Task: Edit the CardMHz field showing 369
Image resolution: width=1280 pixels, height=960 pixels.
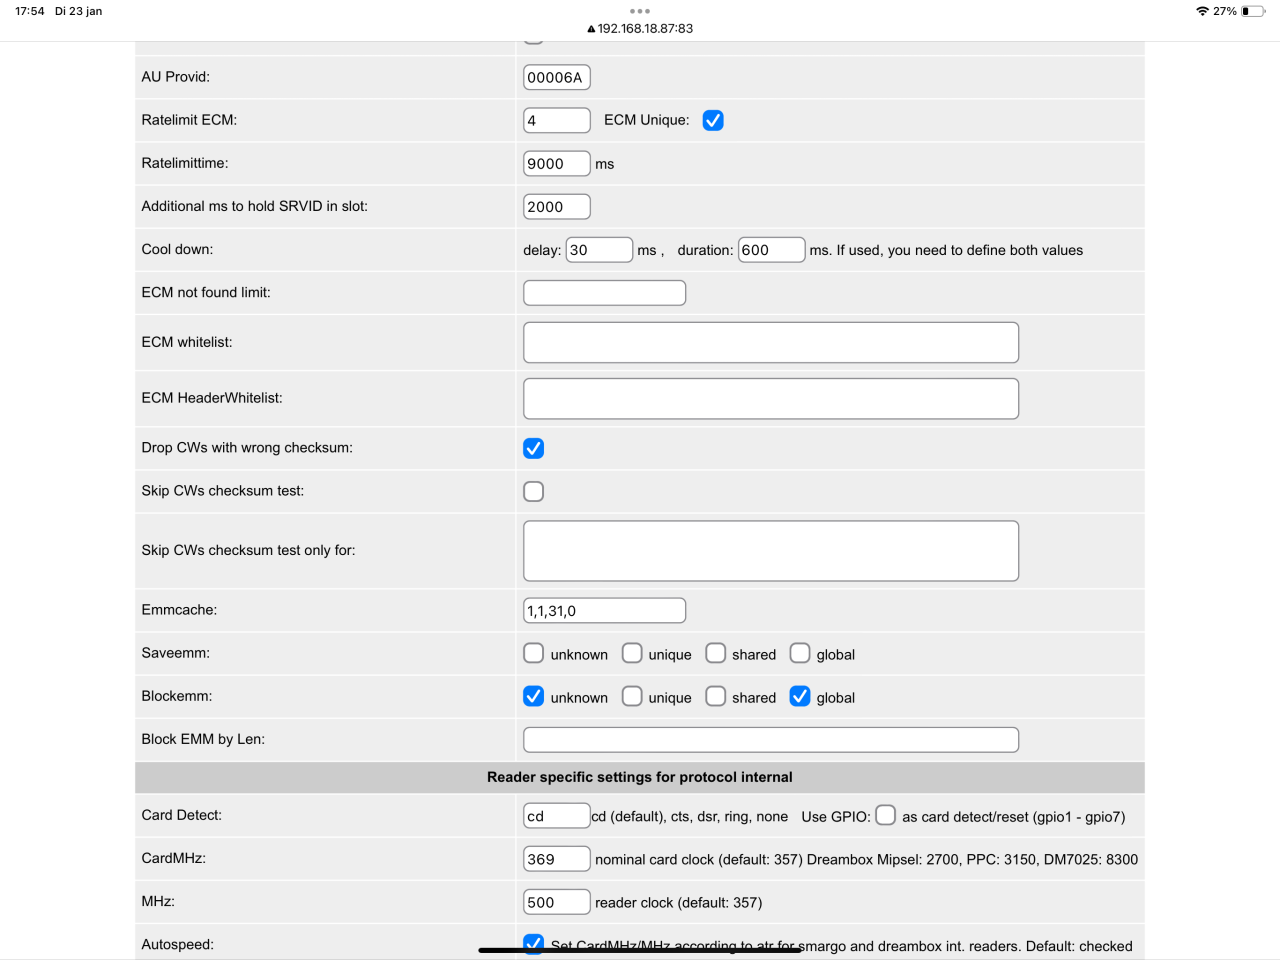Action: [557, 859]
